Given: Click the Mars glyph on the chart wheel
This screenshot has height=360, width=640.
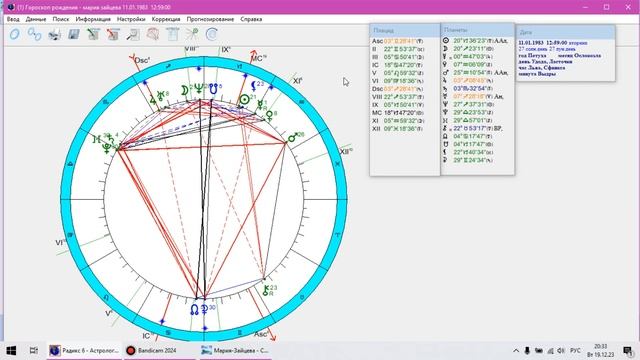Looking at the screenshot, I should point(292,138).
